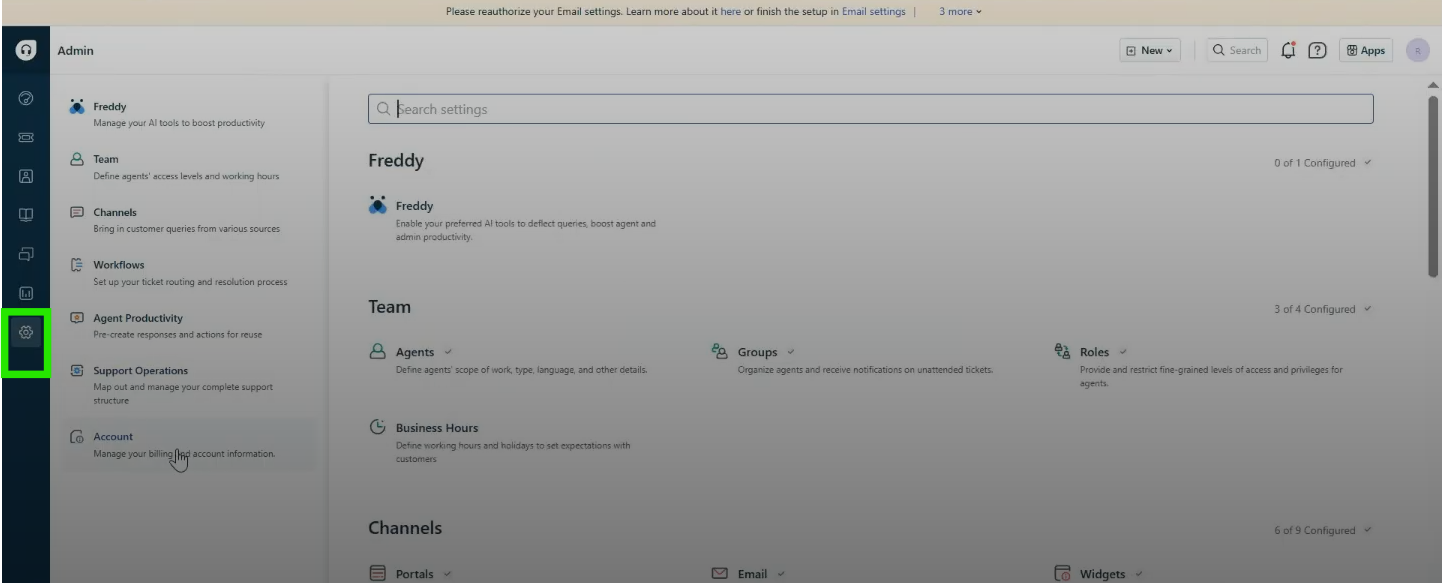Focus the Search settings field
Screen dimensions: 1442x583
(870, 109)
